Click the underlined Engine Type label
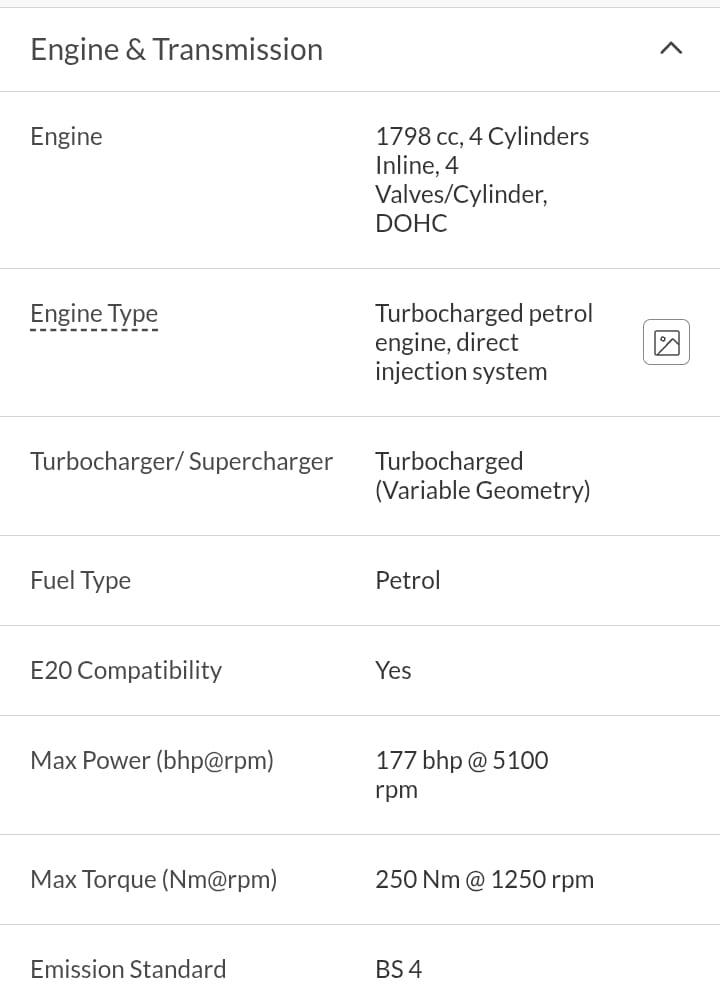Viewport: 720px width, 1002px height. [94, 314]
